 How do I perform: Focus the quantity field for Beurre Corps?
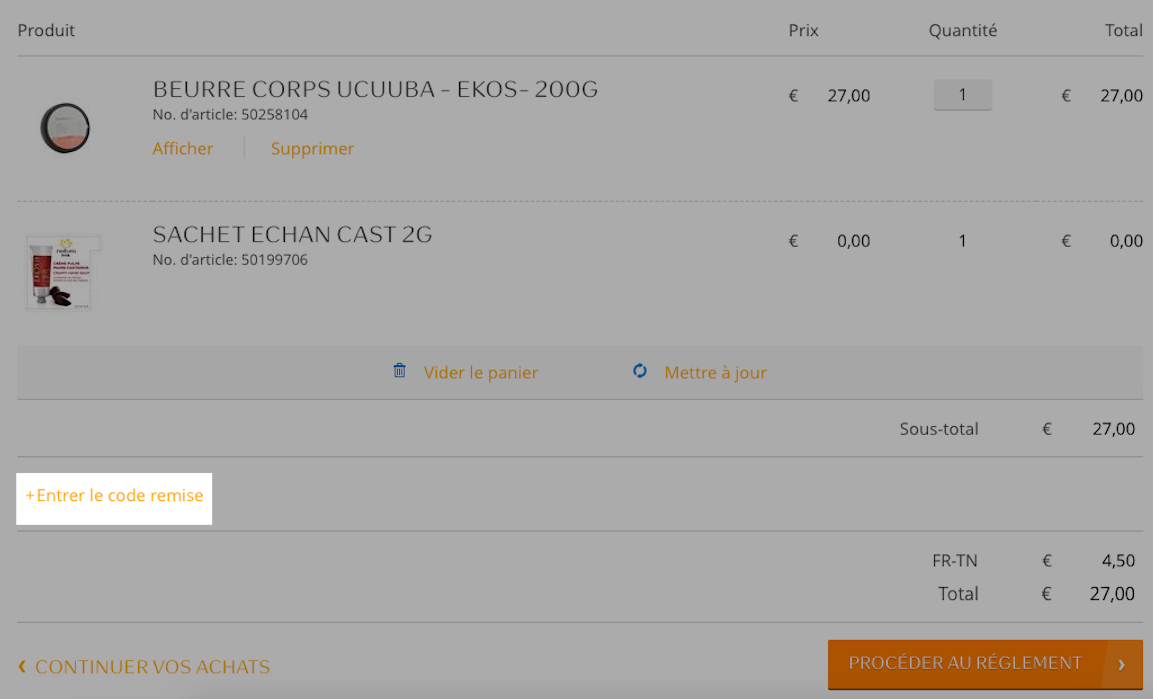963,95
